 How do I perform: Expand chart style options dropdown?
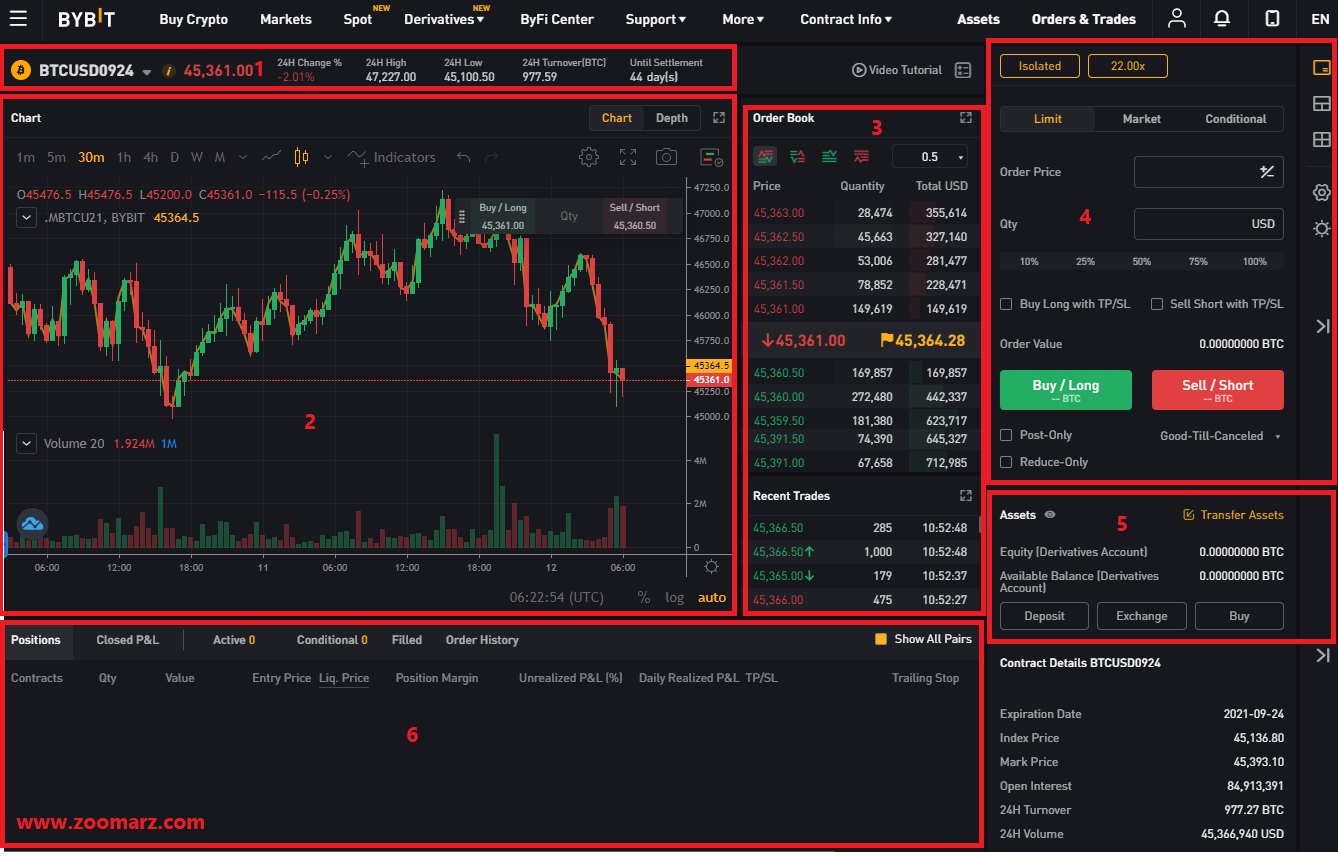(x=328, y=157)
